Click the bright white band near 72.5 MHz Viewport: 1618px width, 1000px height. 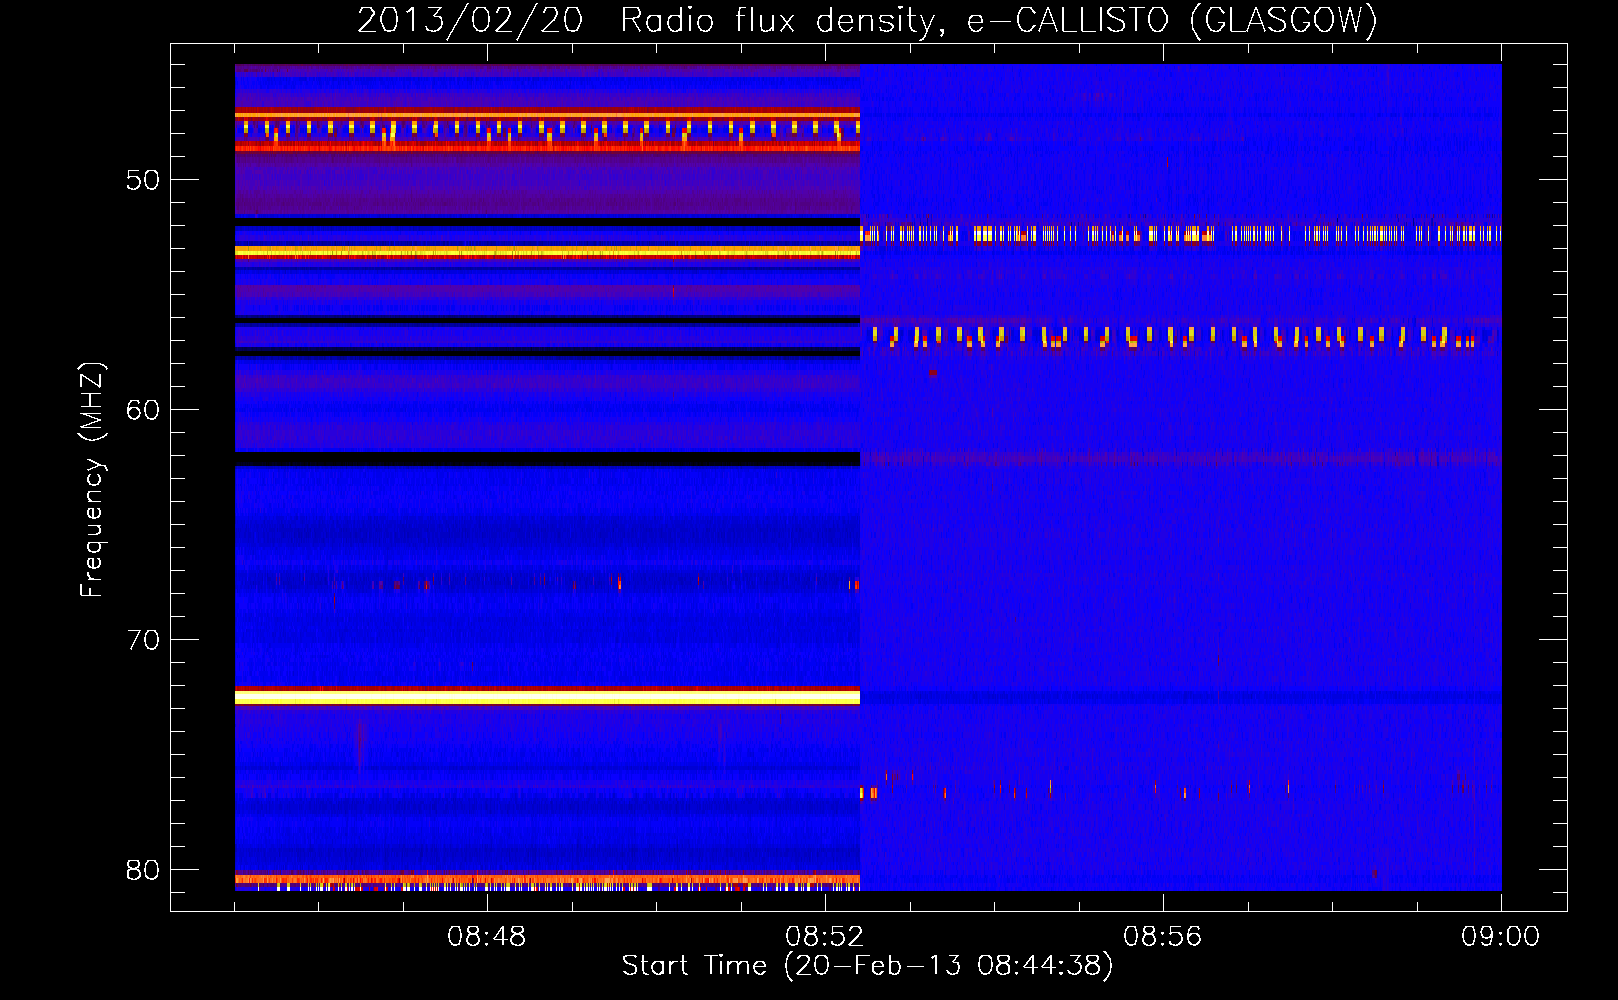pos(547,697)
